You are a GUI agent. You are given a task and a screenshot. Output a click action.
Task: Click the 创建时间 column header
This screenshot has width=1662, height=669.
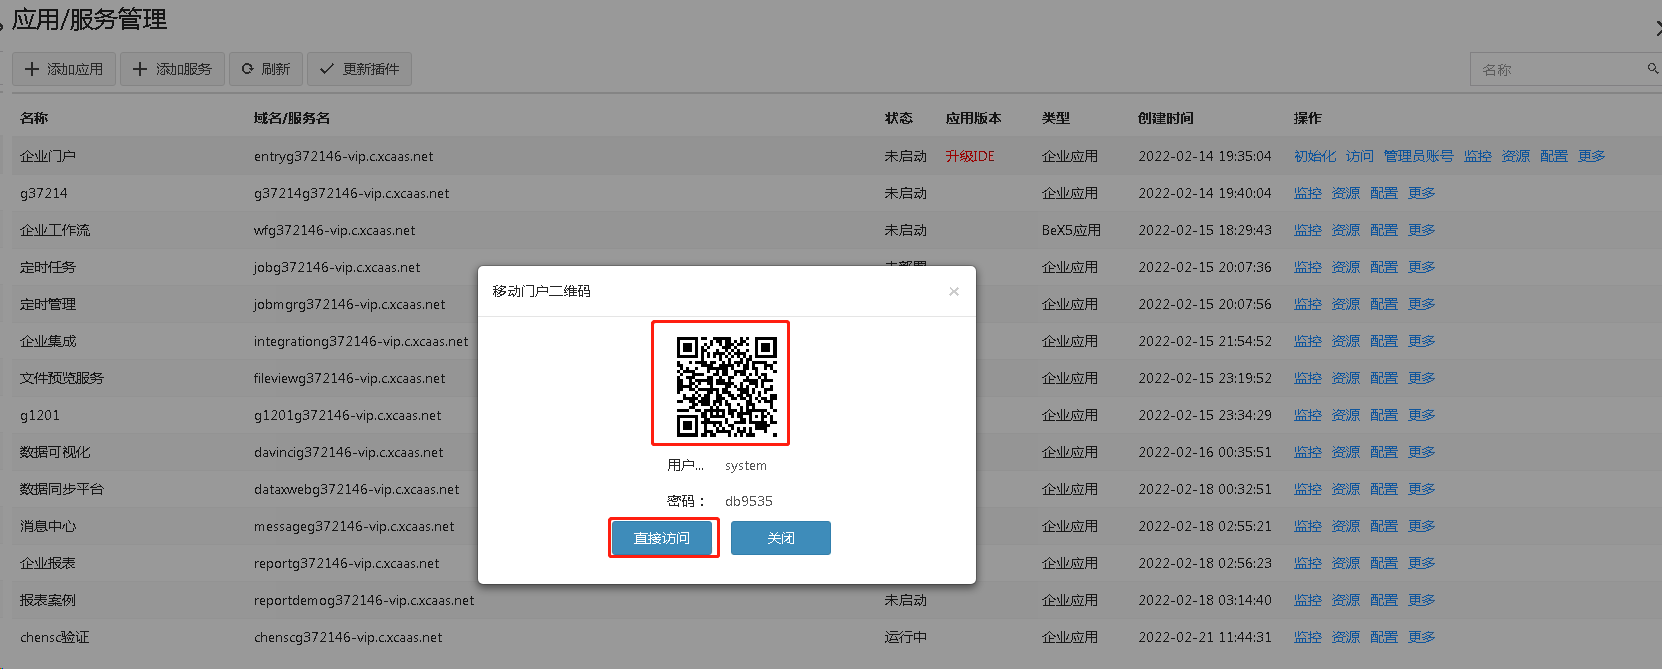pyautogui.click(x=1166, y=118)
